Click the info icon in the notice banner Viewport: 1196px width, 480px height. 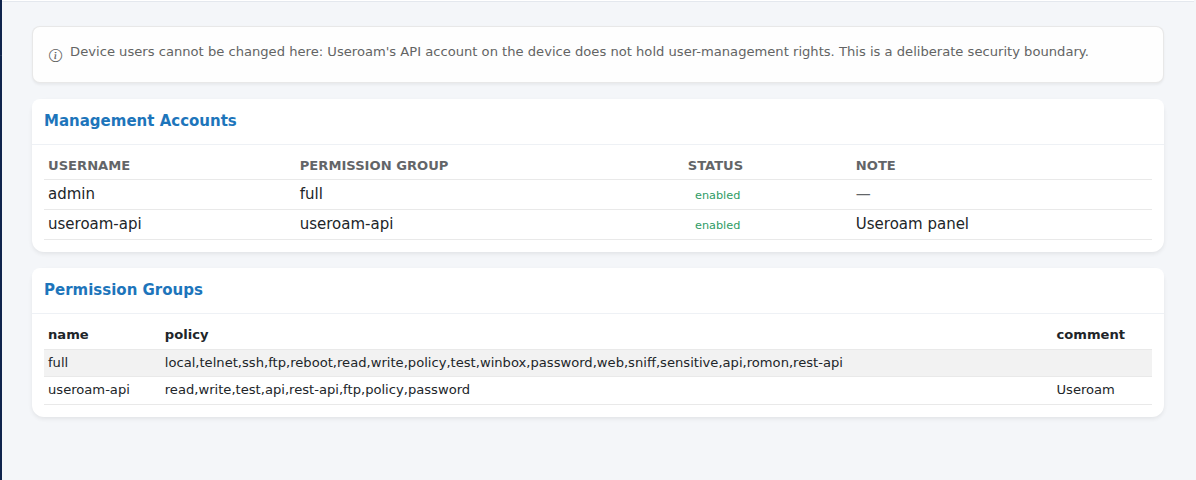56,56
